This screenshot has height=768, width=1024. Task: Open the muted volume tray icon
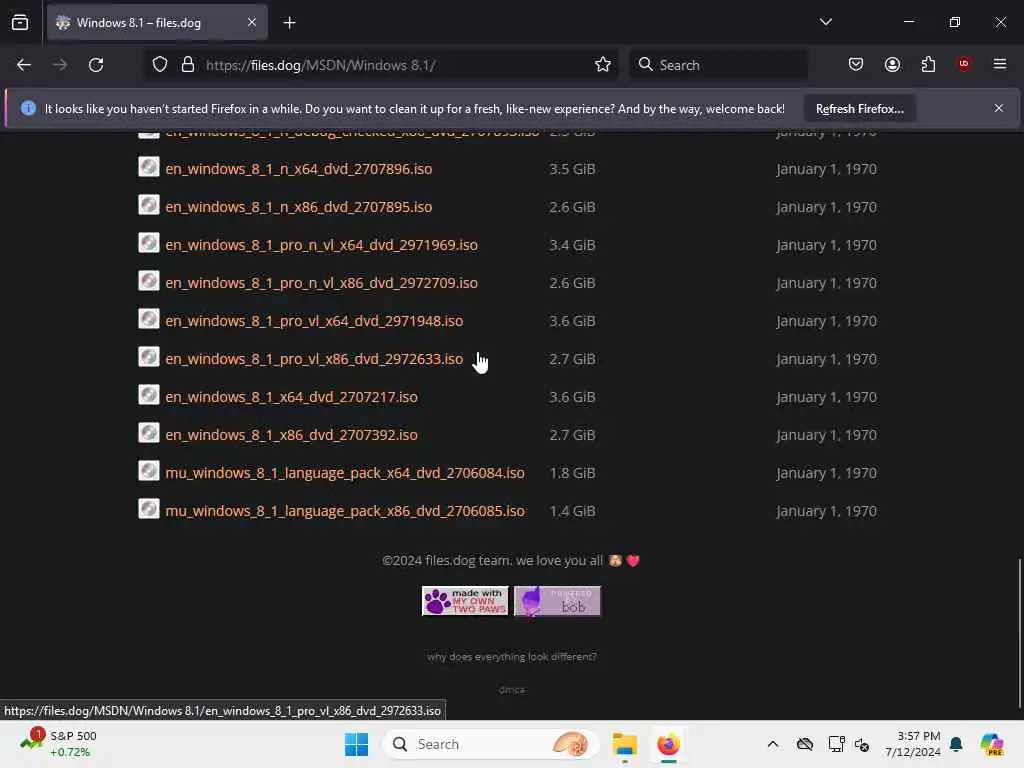[x=861, y=744]
